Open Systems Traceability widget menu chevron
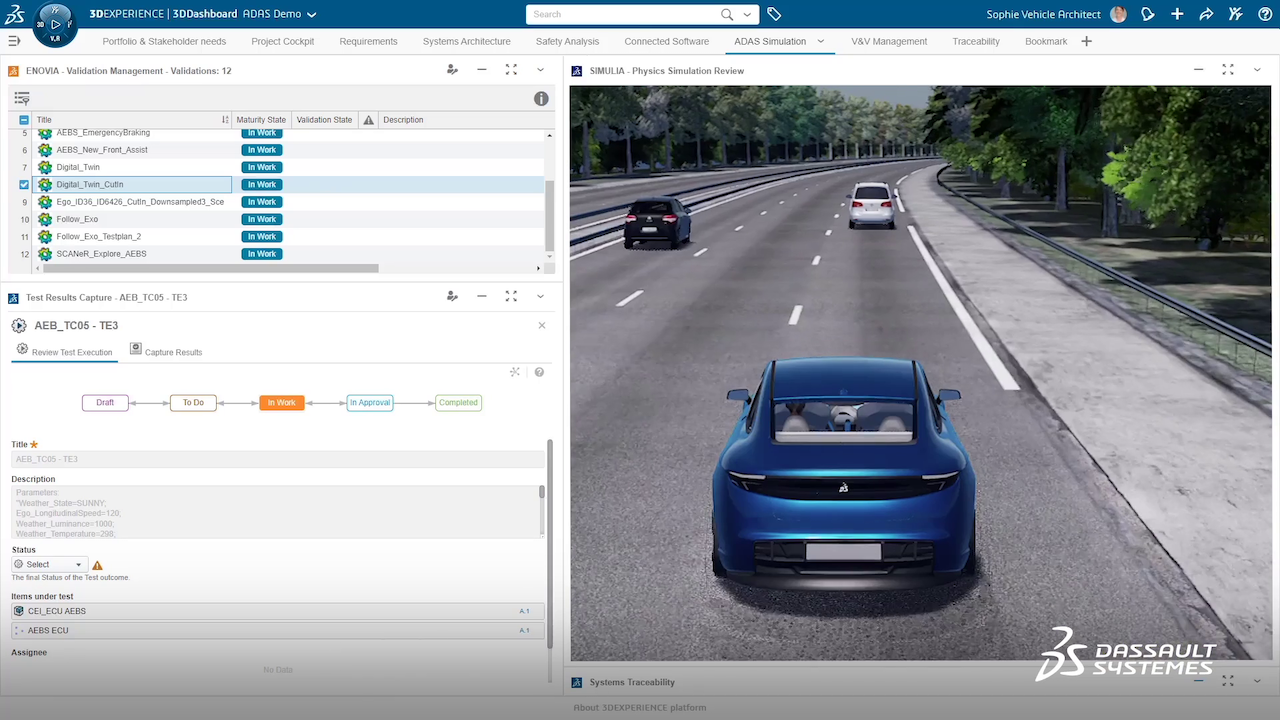1280x720 pixels. (x=1257, y=681)
